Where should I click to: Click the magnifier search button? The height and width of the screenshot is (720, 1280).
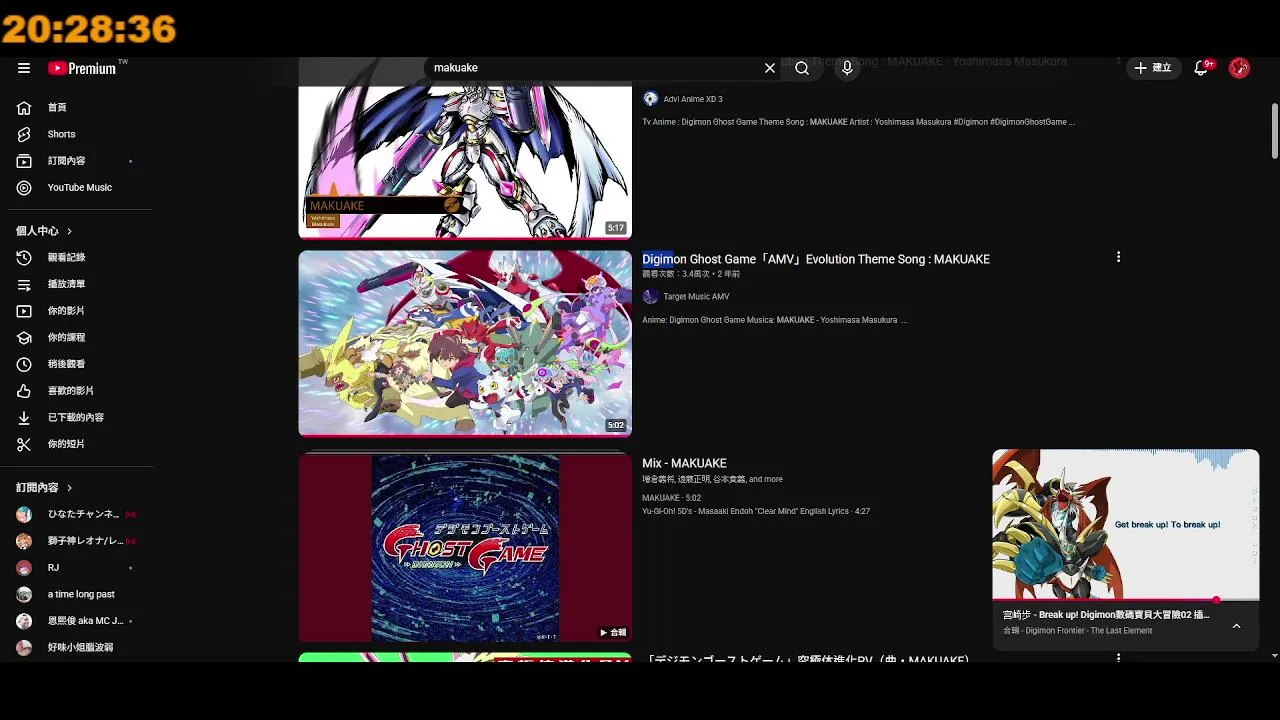[802, 68]
